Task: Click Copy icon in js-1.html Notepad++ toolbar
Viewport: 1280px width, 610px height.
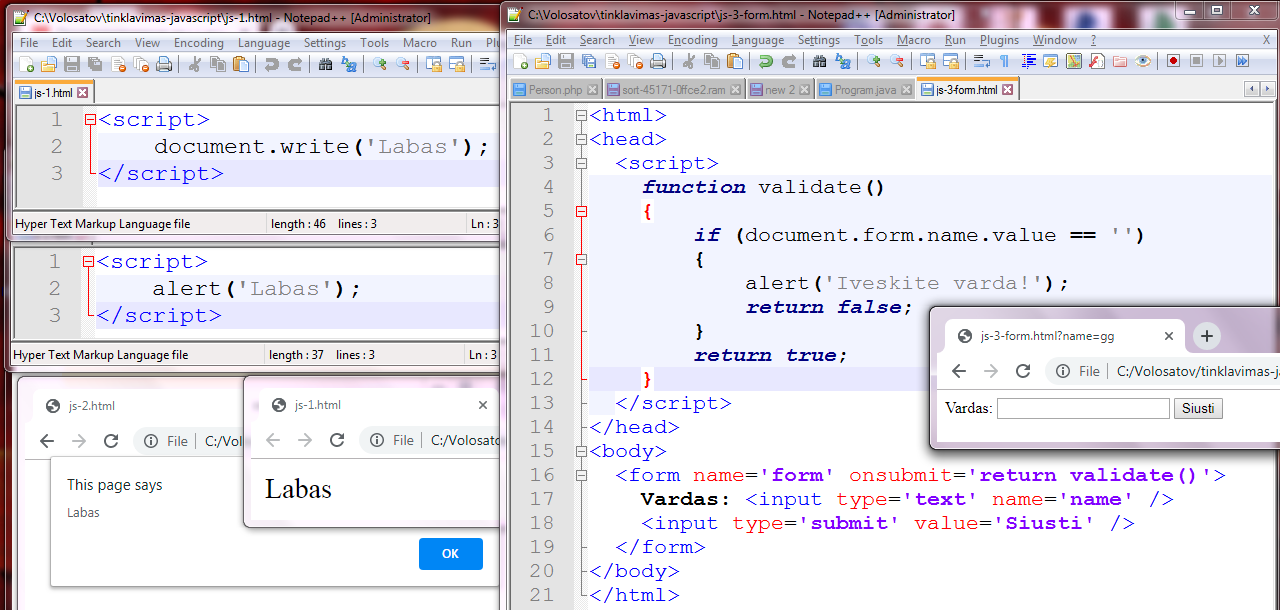Action: [x=217, y=64]
